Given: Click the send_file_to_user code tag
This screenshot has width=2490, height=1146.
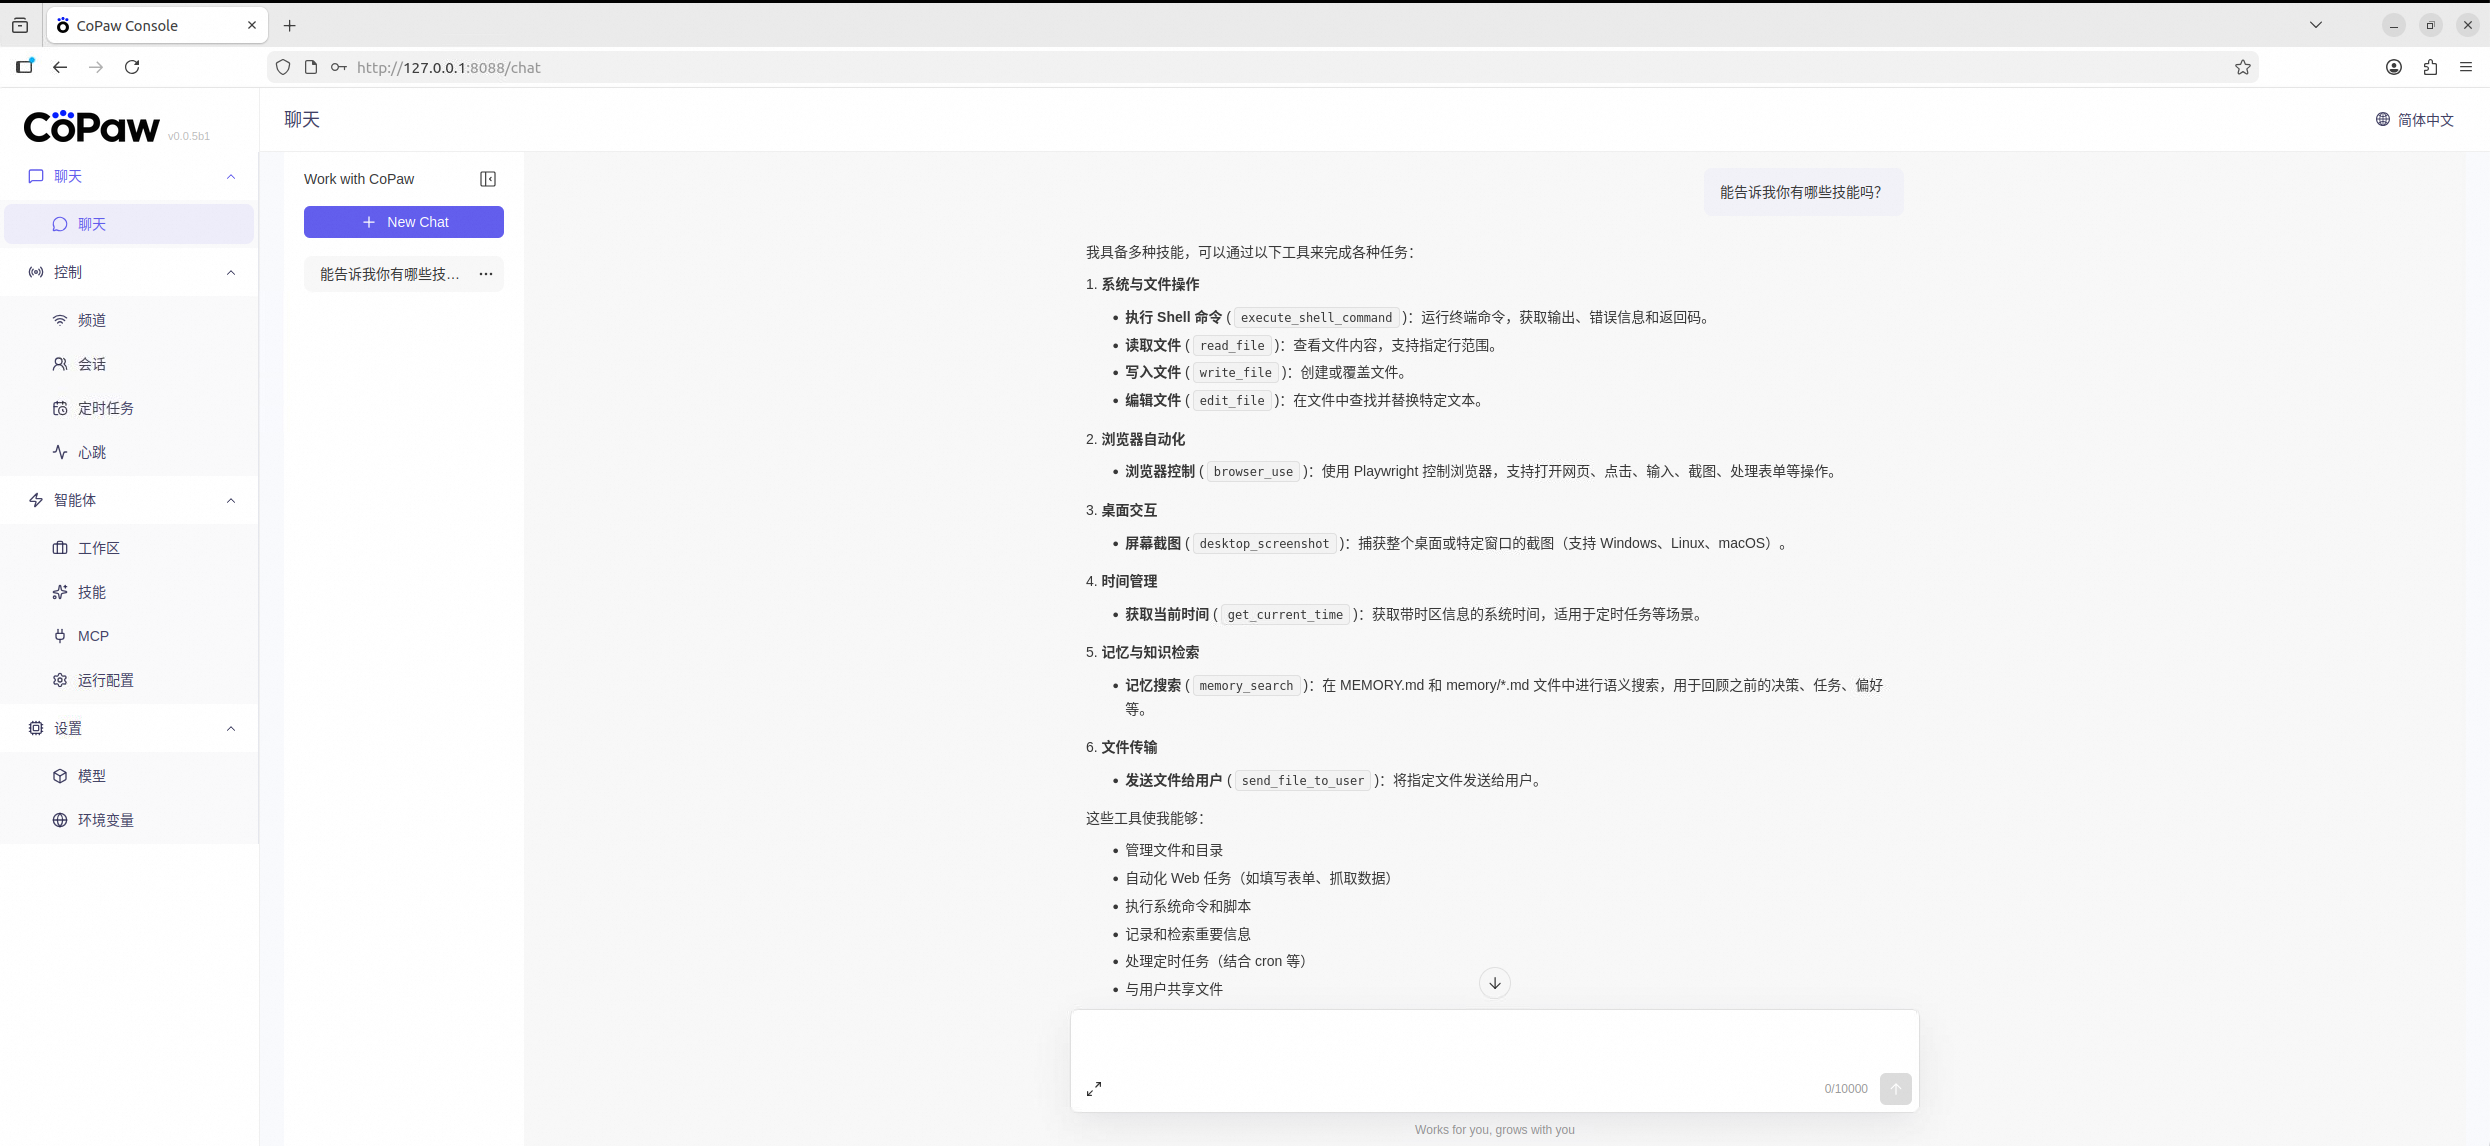Looking at the screenshot, I should [1303, 780].
